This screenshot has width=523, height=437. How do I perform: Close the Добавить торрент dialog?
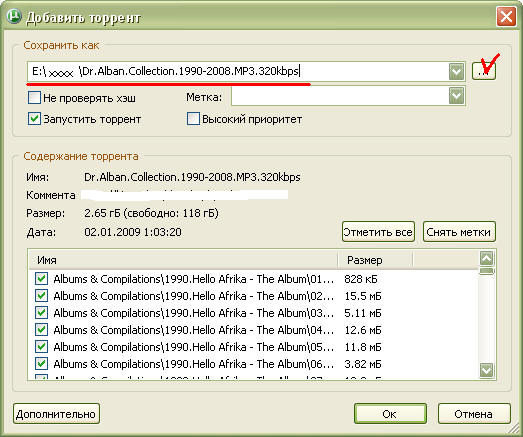pos(506,16)
